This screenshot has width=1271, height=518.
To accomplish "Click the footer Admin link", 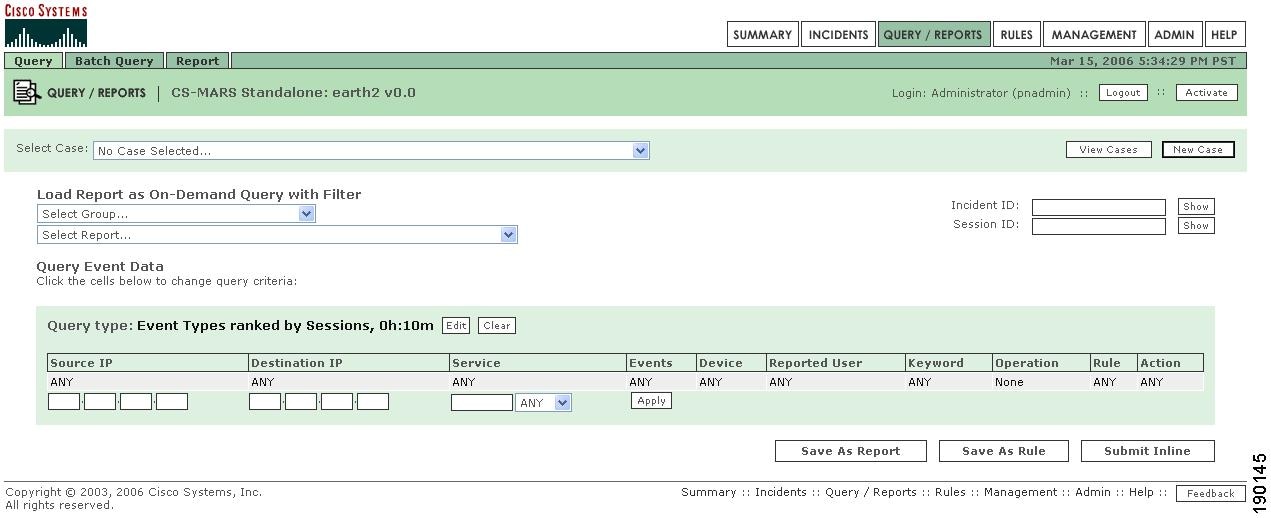I will click(x=1093, y=492).
